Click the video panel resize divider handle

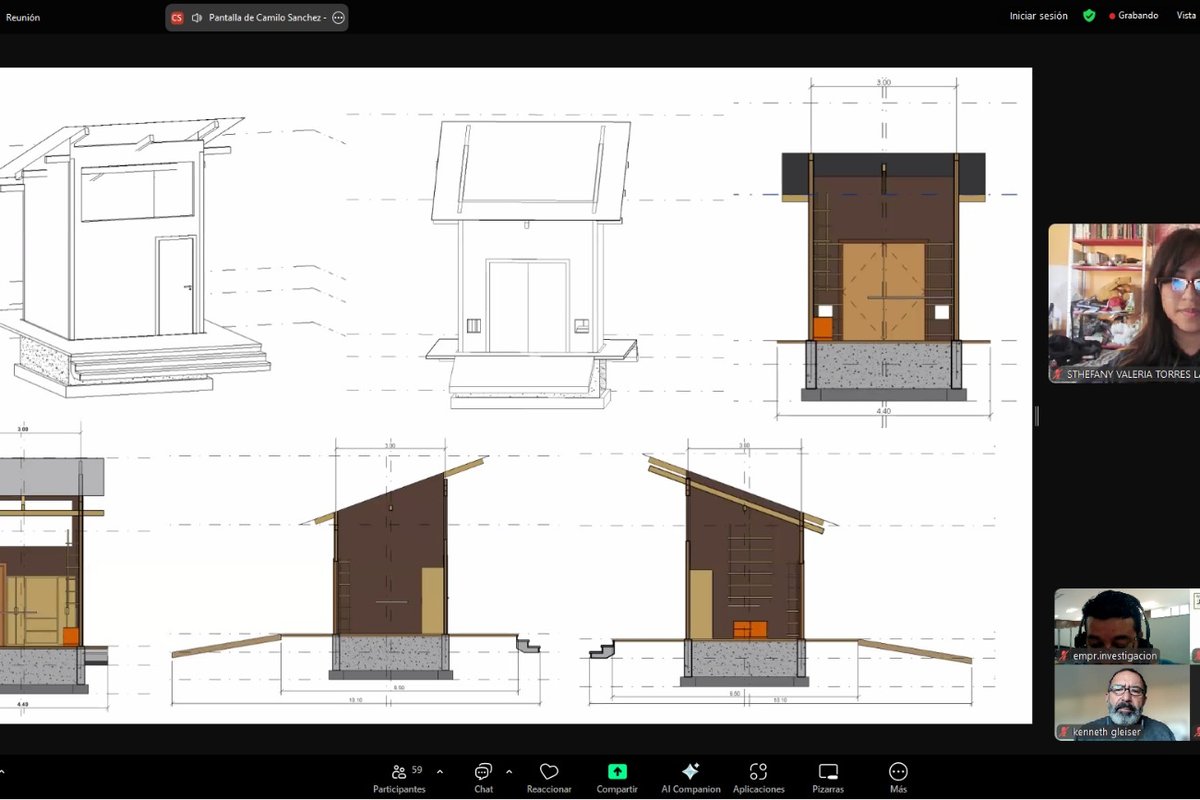pos(1037,415)
